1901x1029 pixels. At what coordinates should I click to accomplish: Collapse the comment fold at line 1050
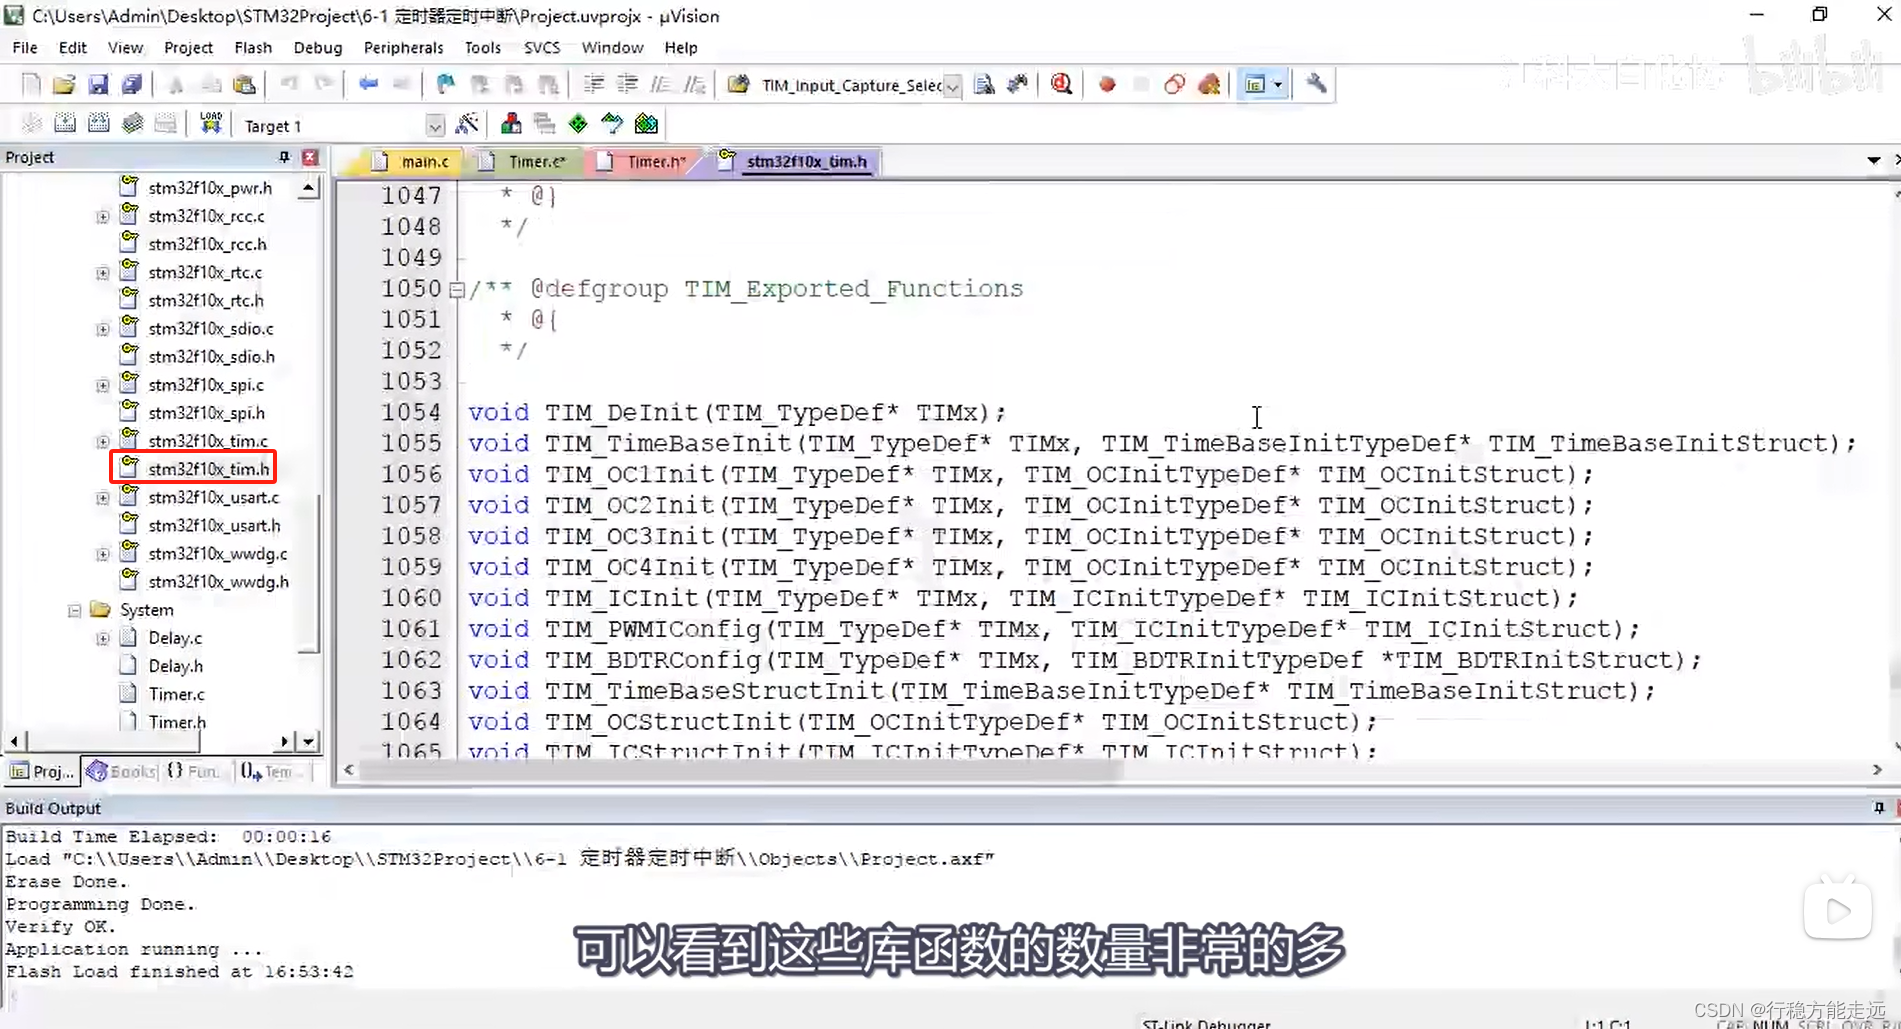click(x=457, y=289)
